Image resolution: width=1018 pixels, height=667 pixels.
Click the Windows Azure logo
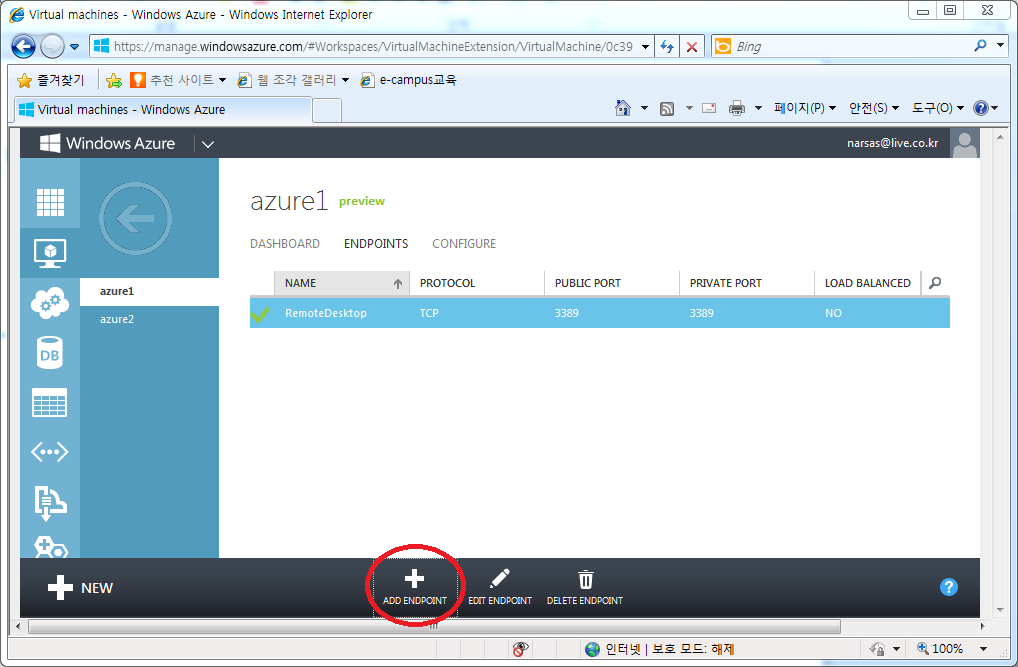(108, 143)
